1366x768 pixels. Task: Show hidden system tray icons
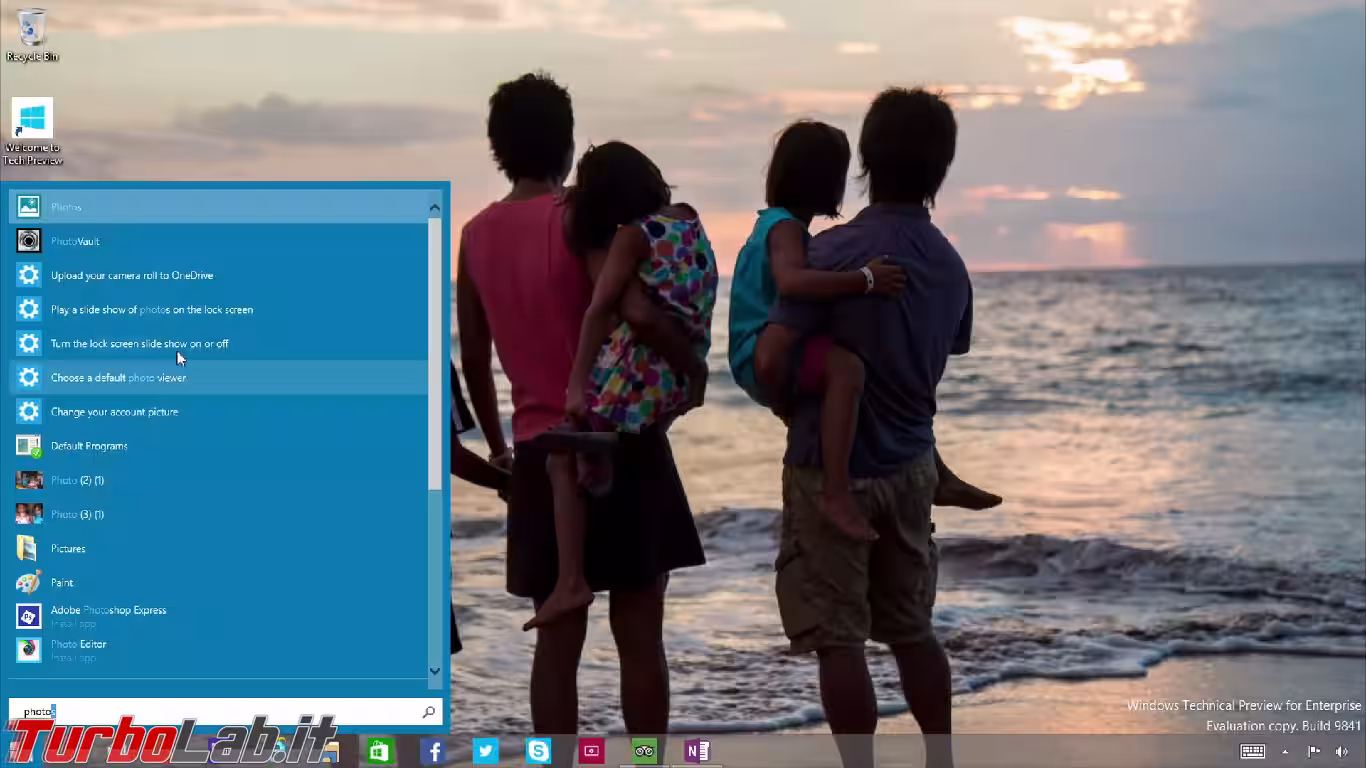[1285, 752]
